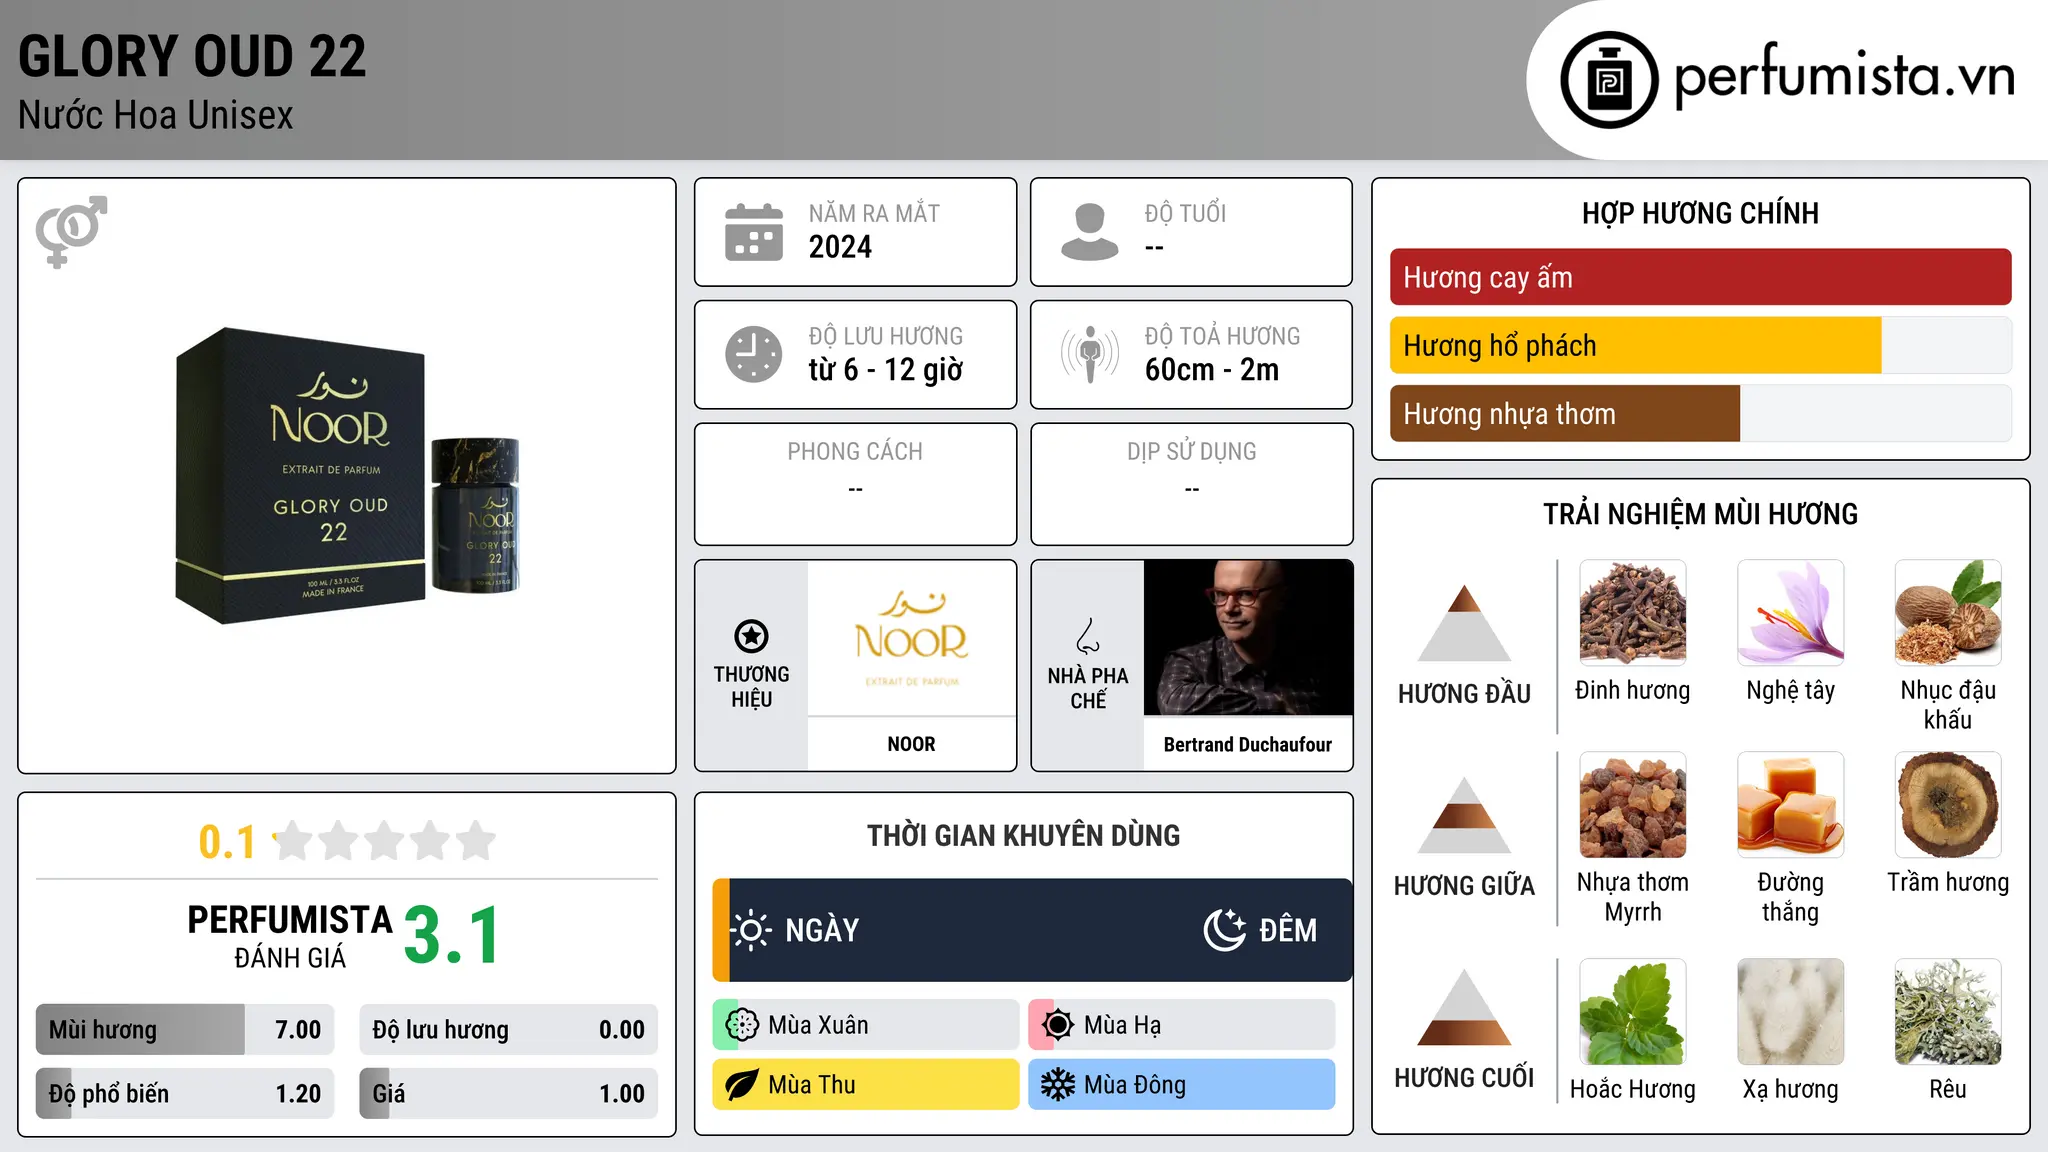
Task: Open the Bertrand Duchaufour perfumer name link
Action: coord(1248,744)
